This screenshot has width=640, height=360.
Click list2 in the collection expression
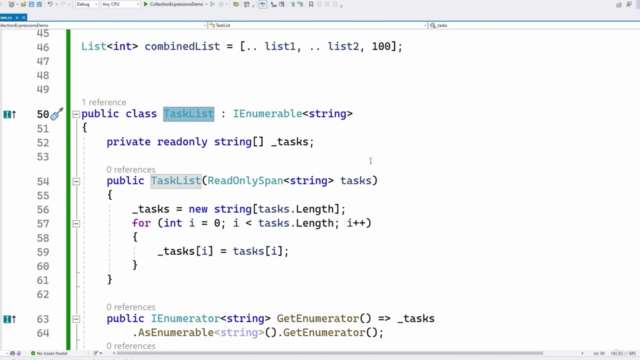coord(343,47)
